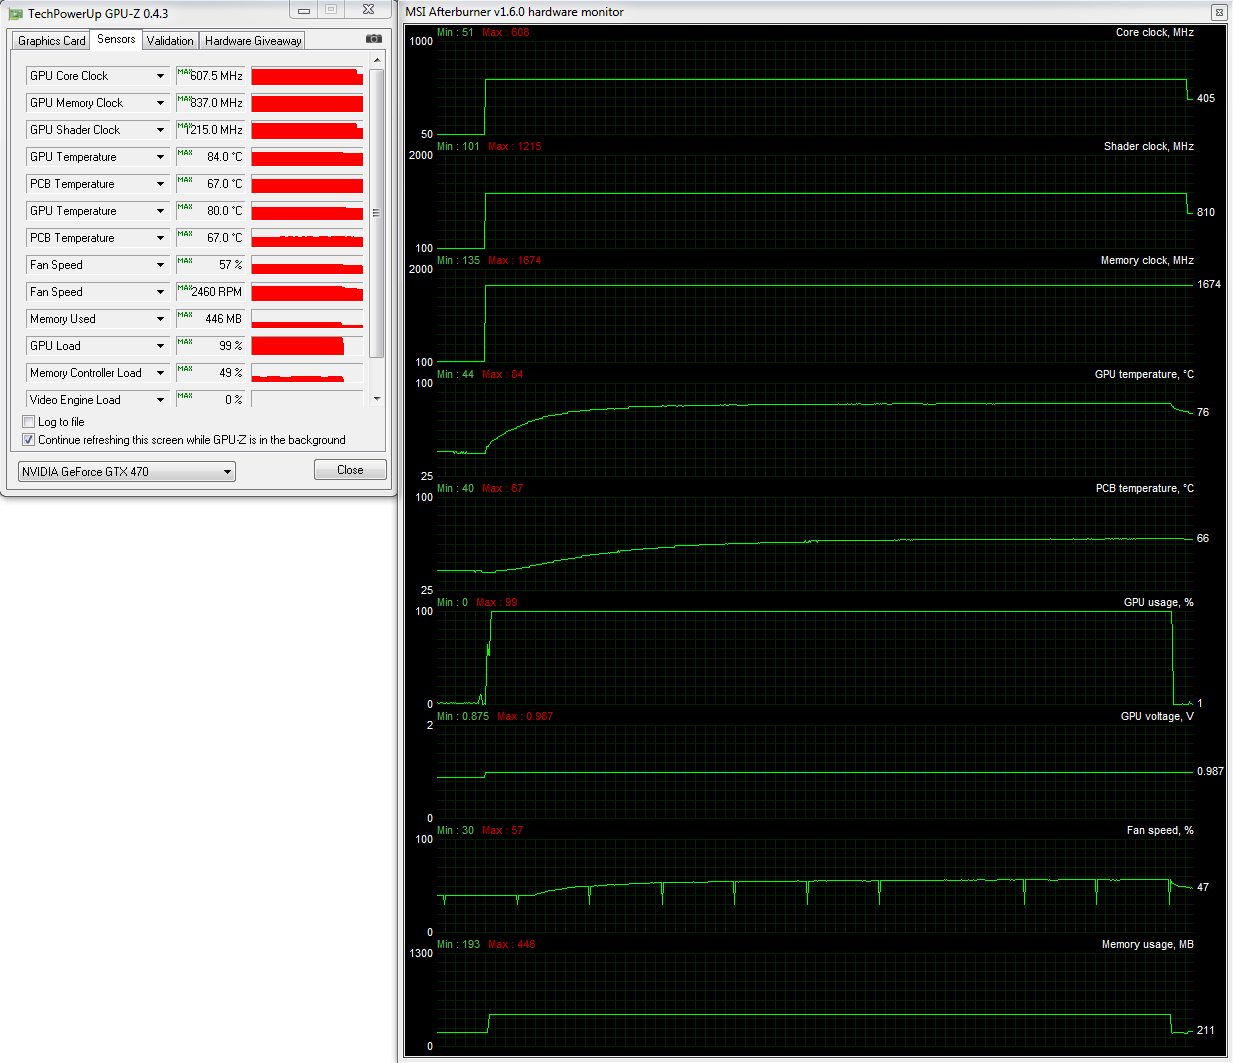
Task: Open the NVIDIA GeForce GTX 470 selector
Action: click(127, 472)
